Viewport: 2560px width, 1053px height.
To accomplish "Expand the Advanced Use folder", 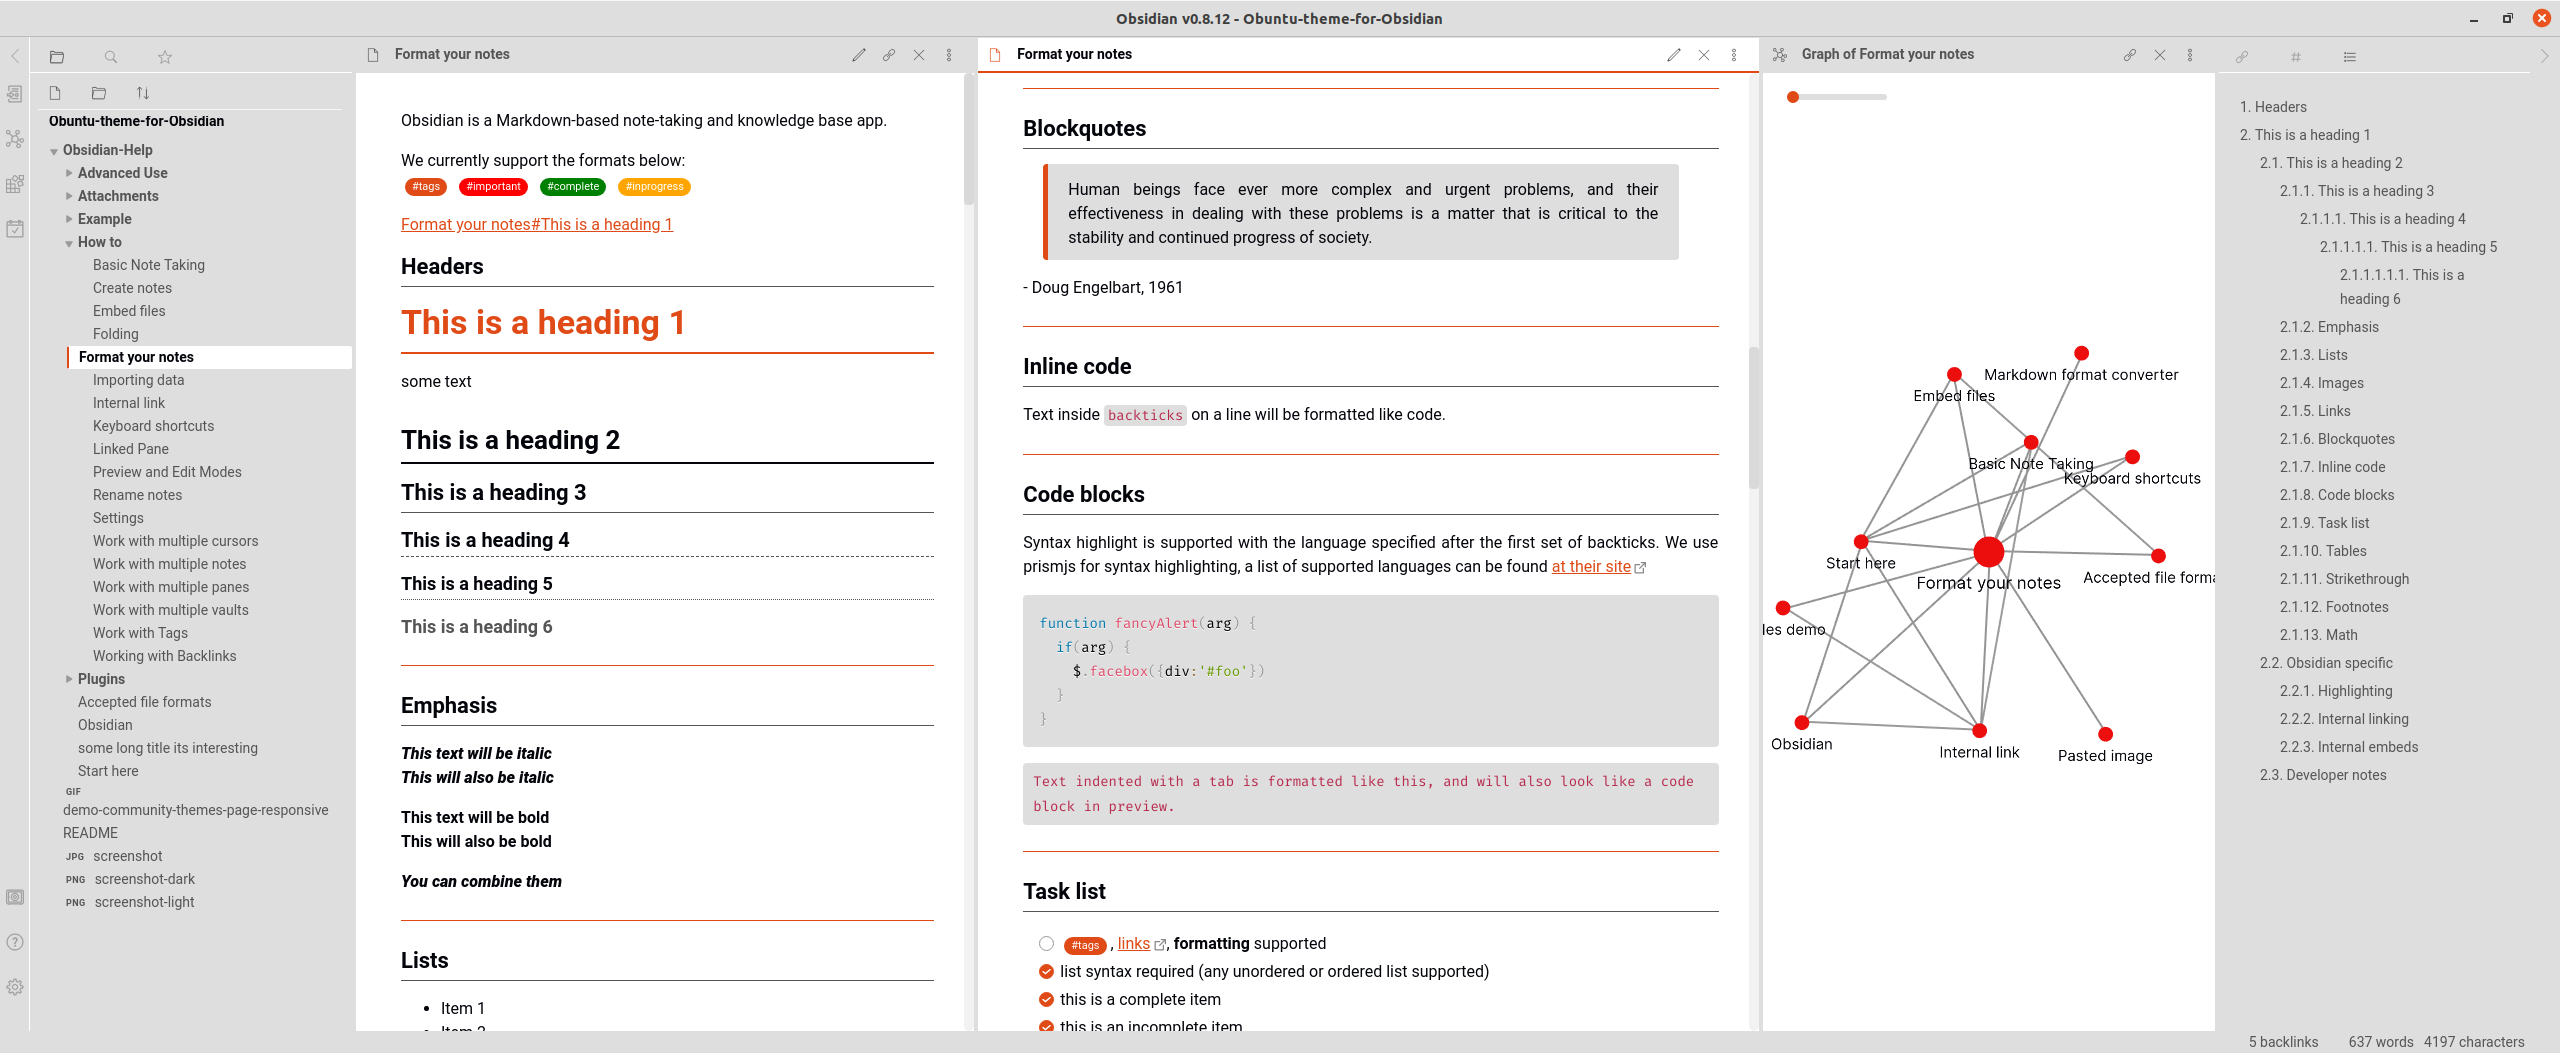I will pos(69,173).
